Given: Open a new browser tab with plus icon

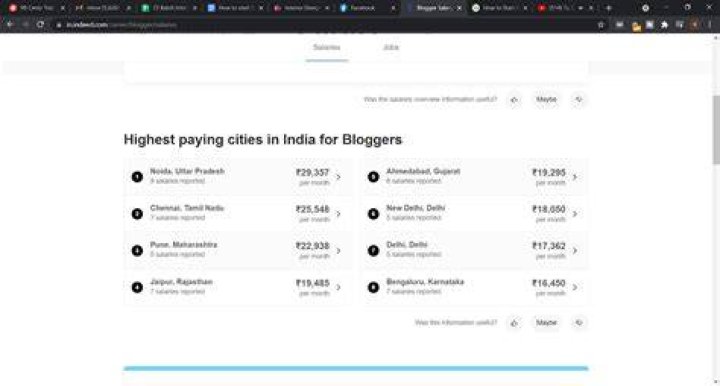Looking at the screenshot, I should [609, 8].
